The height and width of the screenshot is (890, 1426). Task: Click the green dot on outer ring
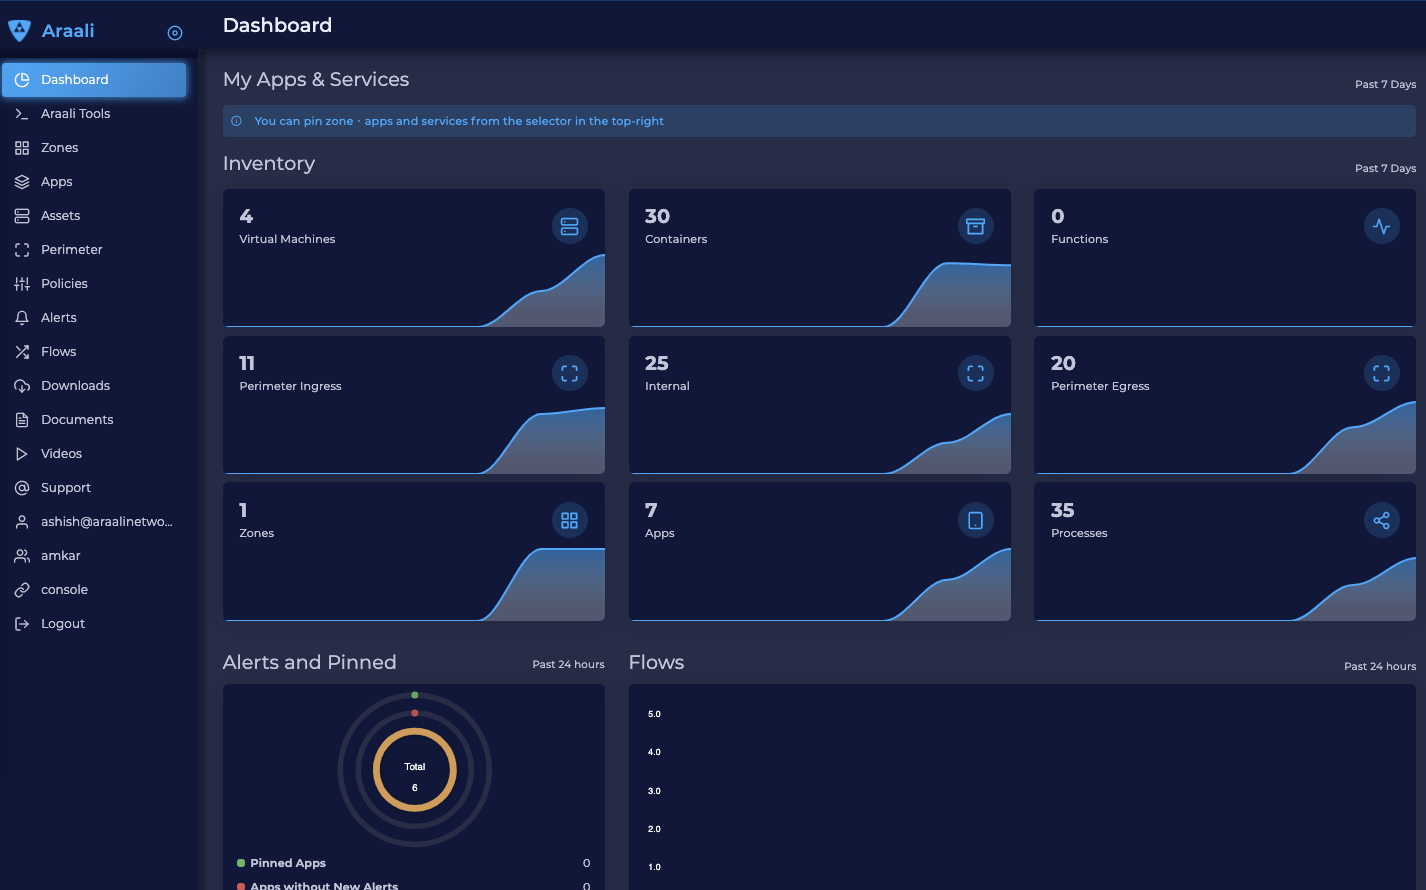pos(415,695)
